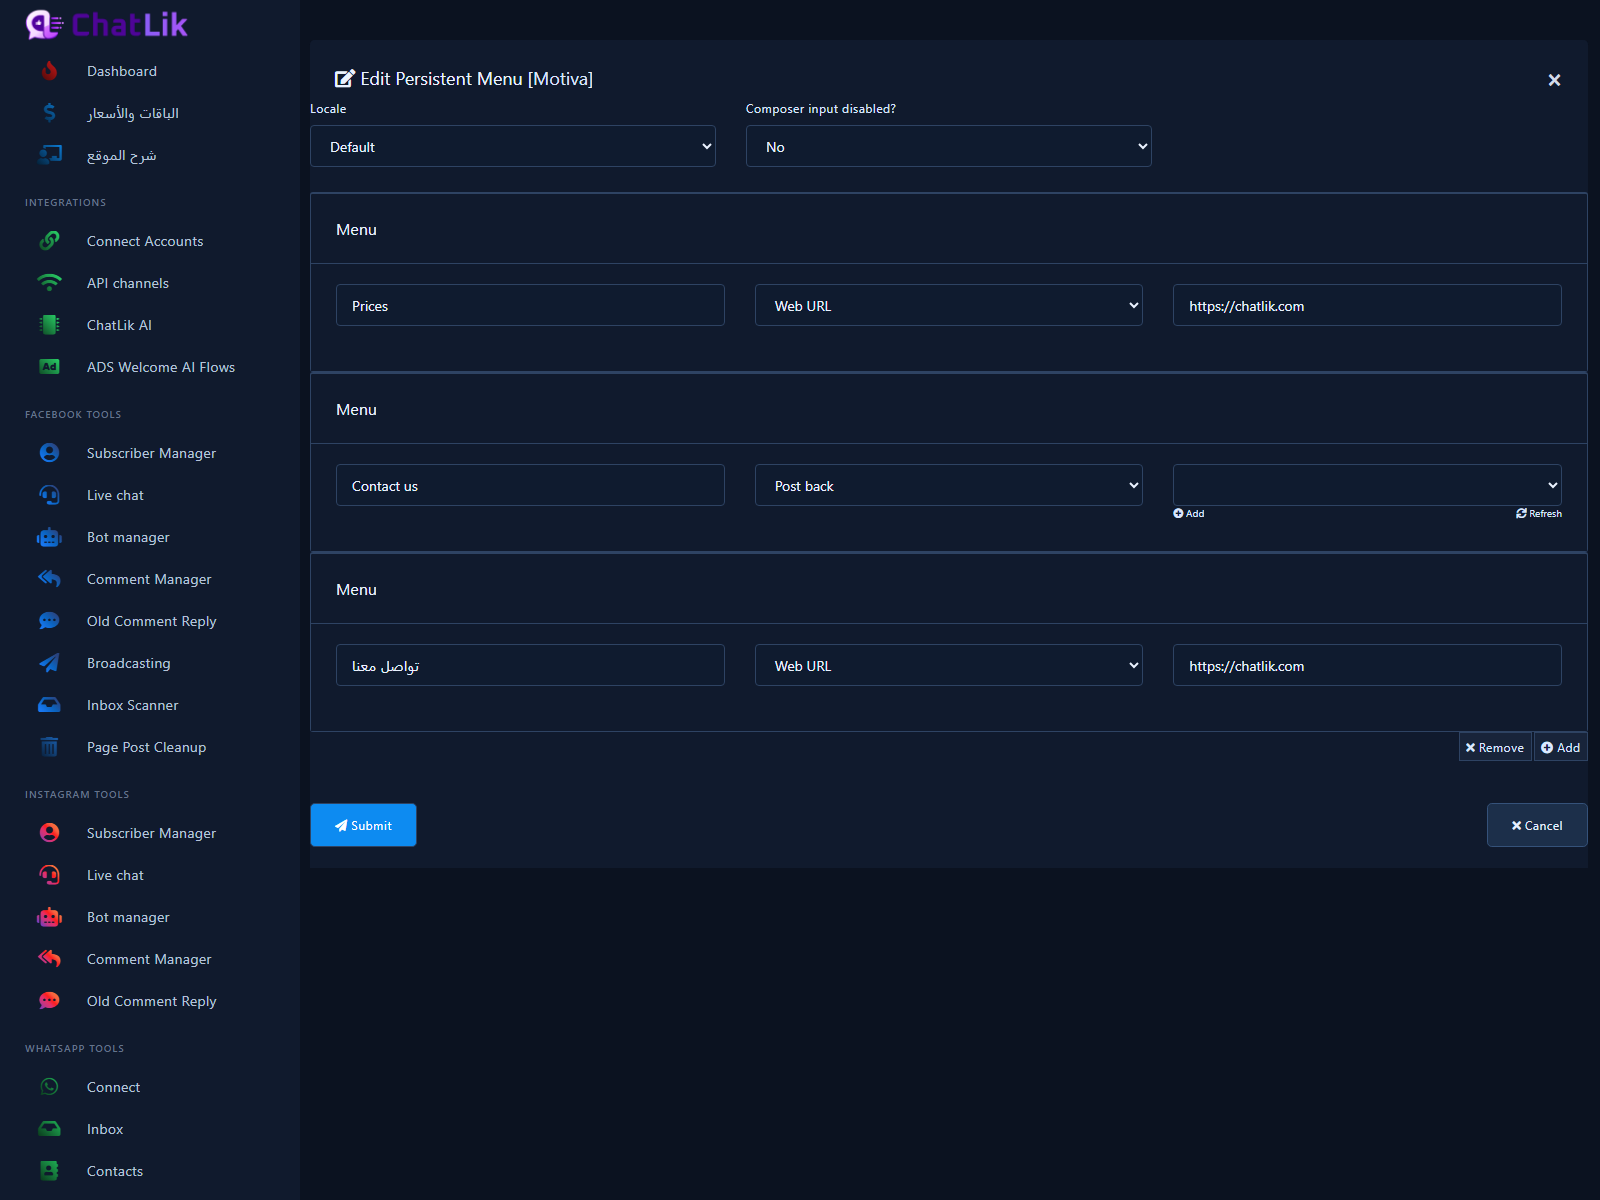Submit the persistent menu form
Screen dimensions: 1600x1200
click(363, 825)
